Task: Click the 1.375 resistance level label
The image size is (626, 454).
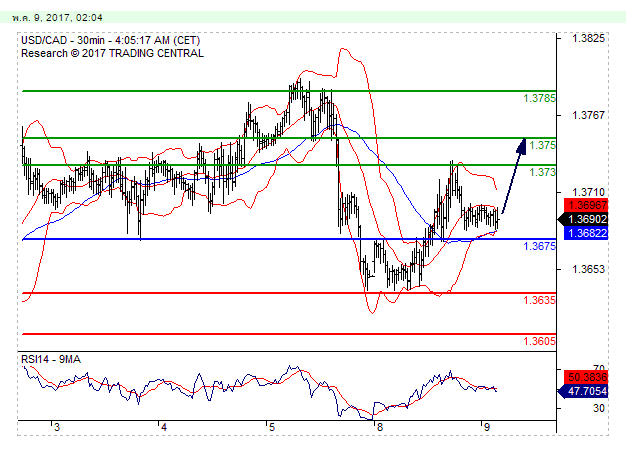Action: tap(542, 145)
